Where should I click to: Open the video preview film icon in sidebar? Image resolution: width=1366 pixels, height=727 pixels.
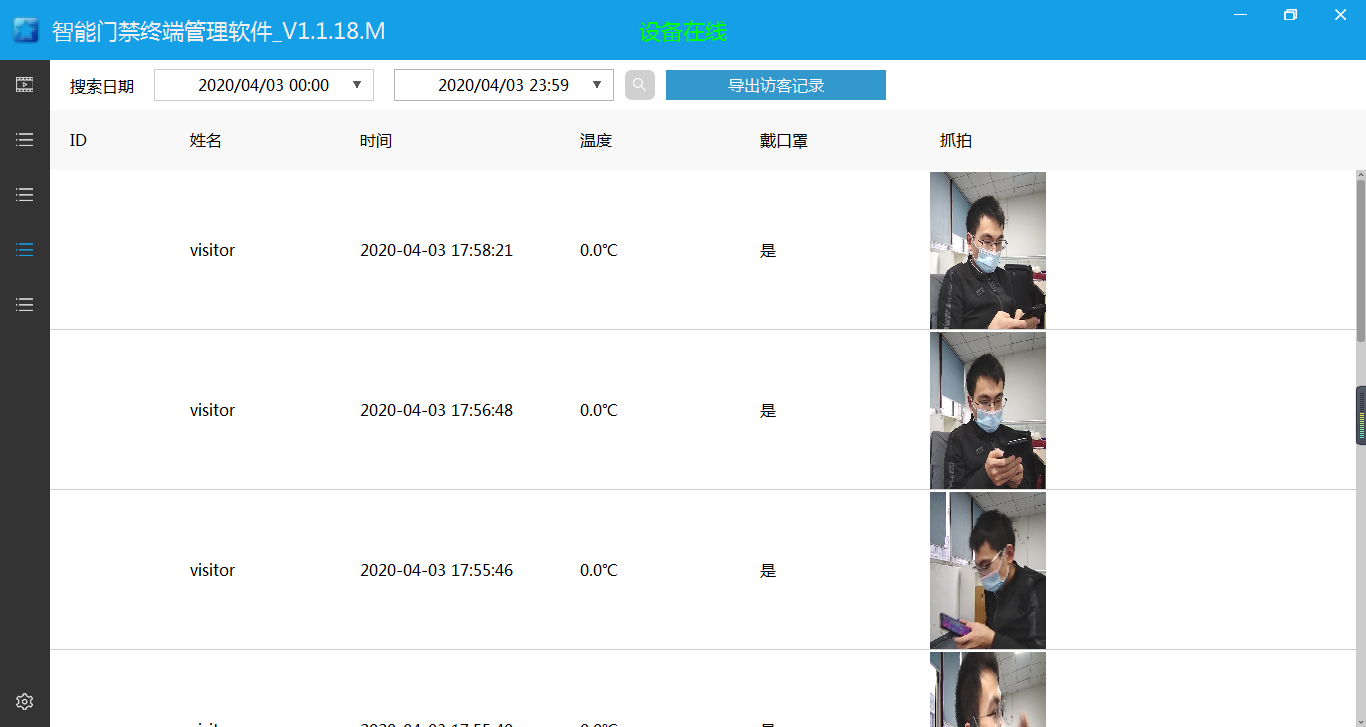25,85
